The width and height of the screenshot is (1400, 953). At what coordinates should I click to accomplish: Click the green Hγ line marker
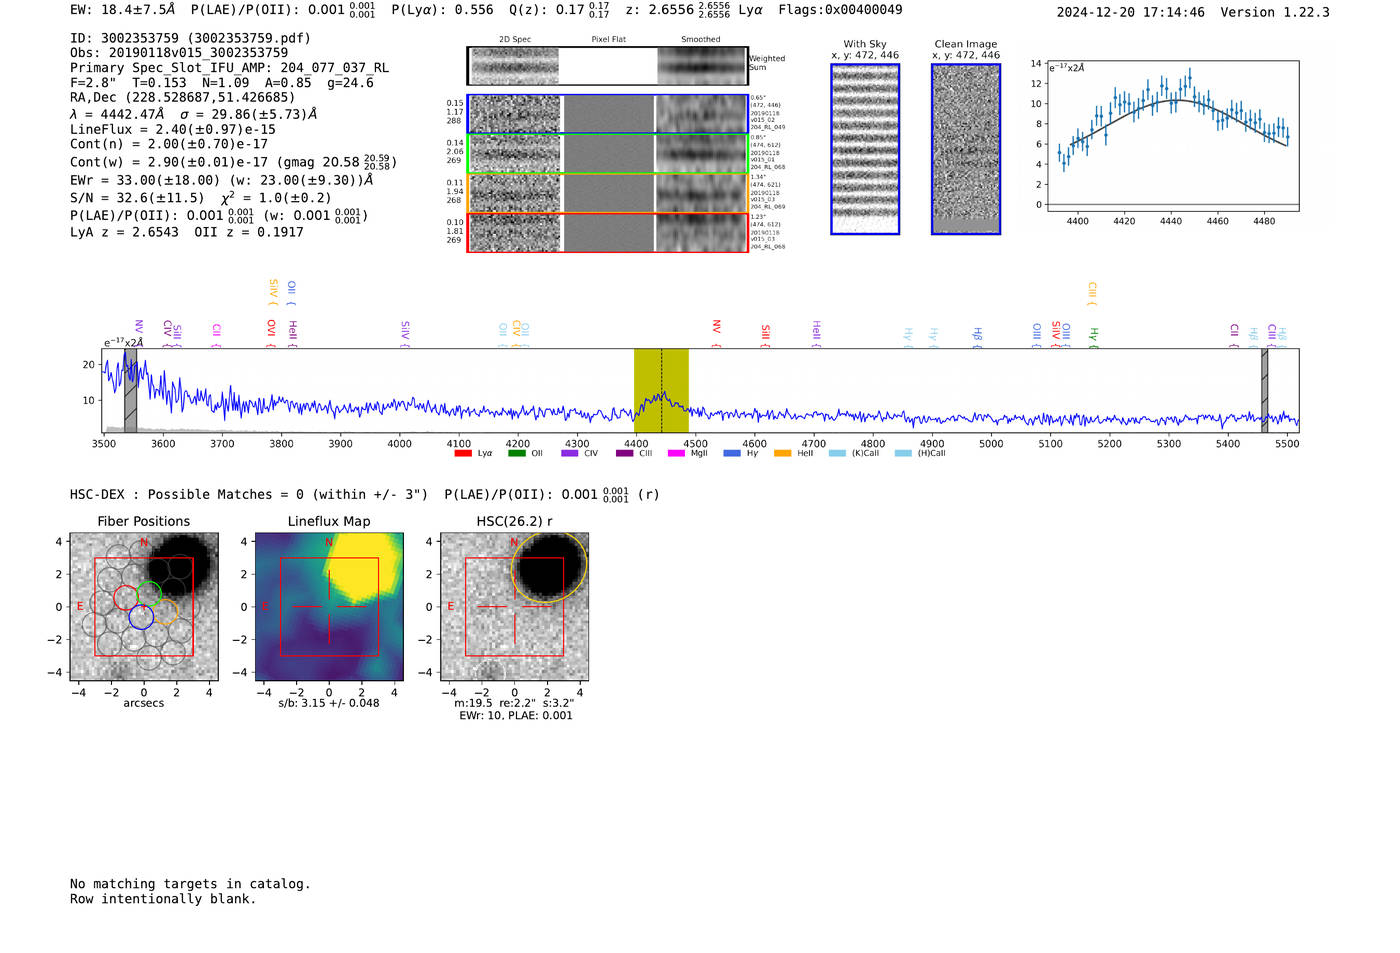pyautogui.click(x=1093, y=337)
